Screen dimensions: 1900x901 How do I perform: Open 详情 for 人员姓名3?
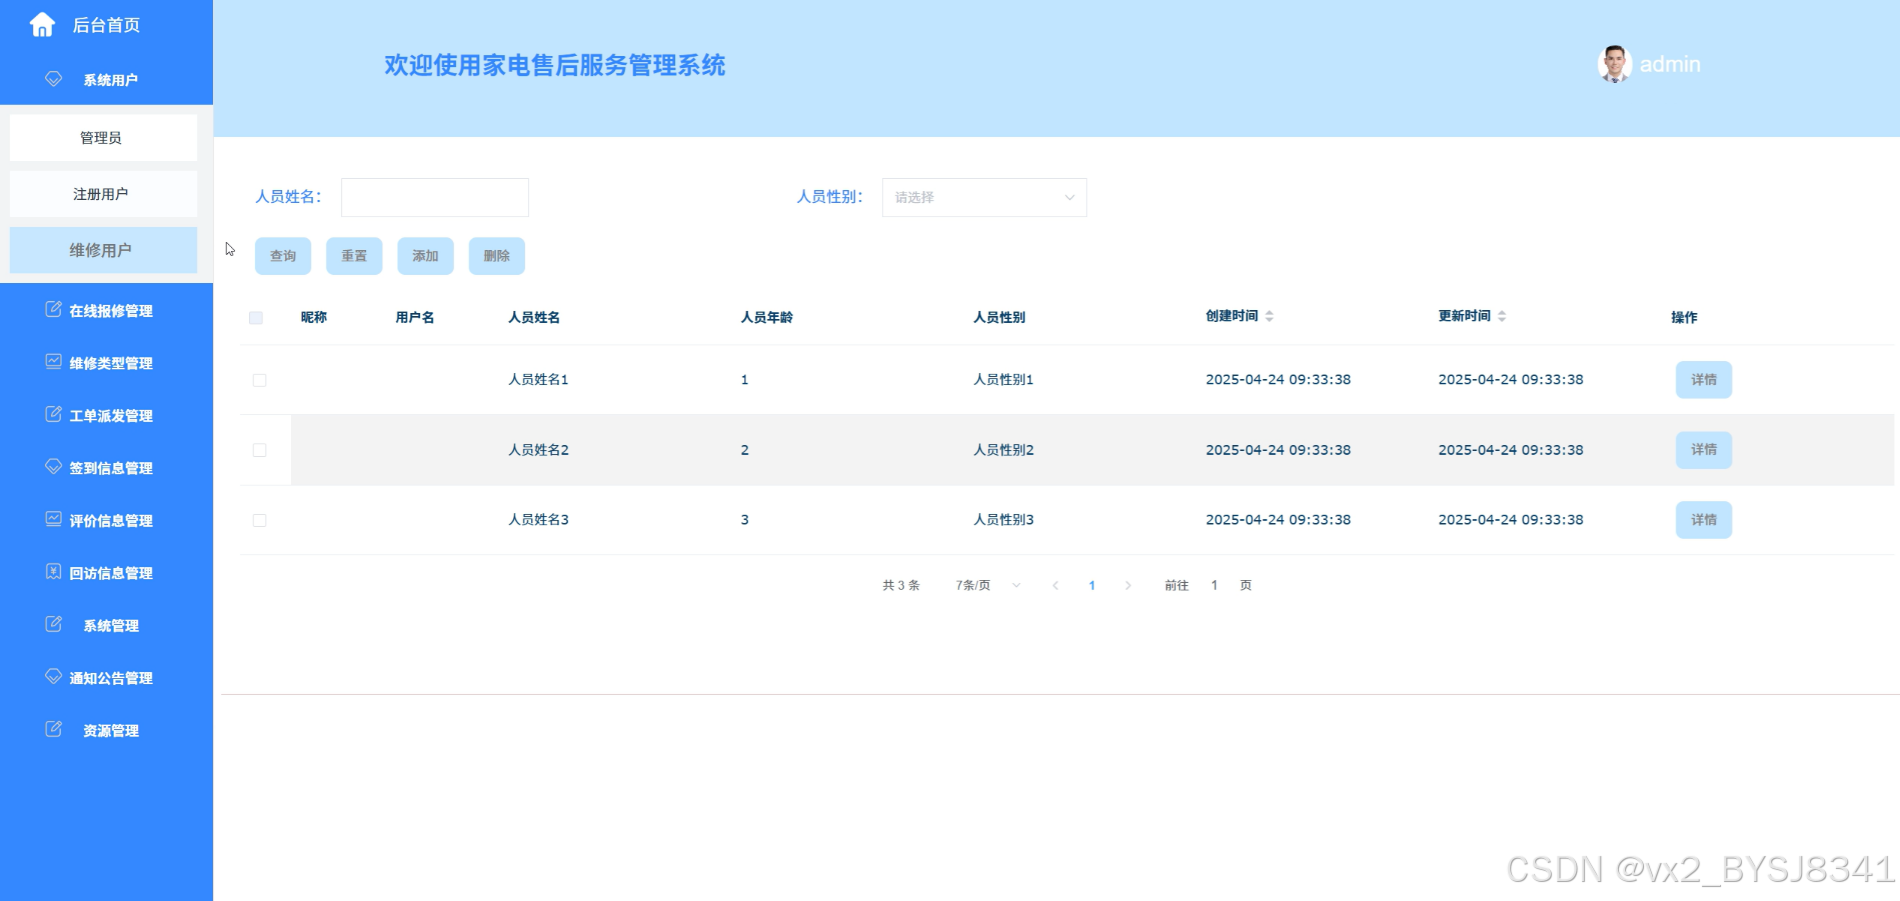click(1704, 520)
